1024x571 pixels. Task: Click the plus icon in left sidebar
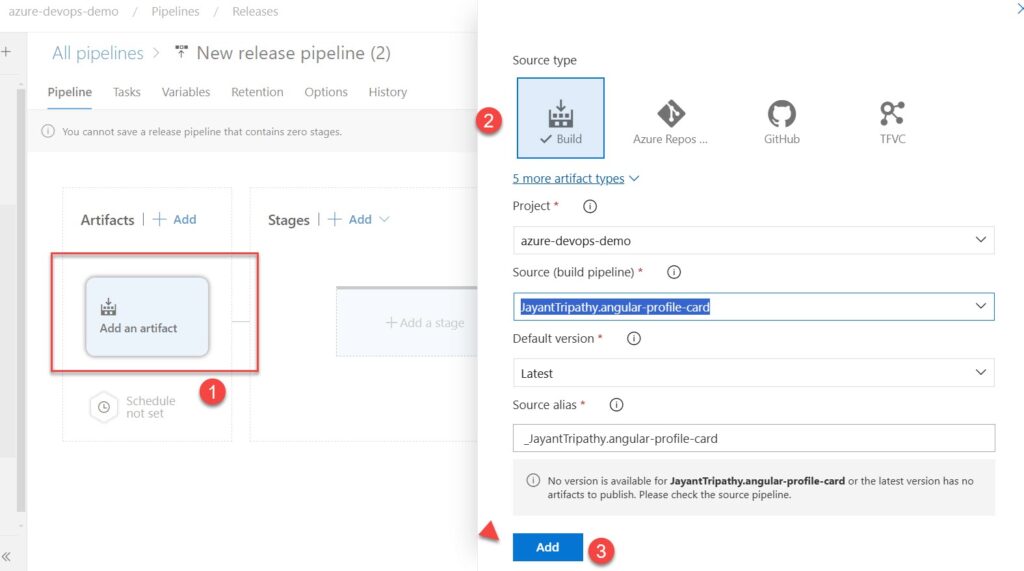point(7,52)
